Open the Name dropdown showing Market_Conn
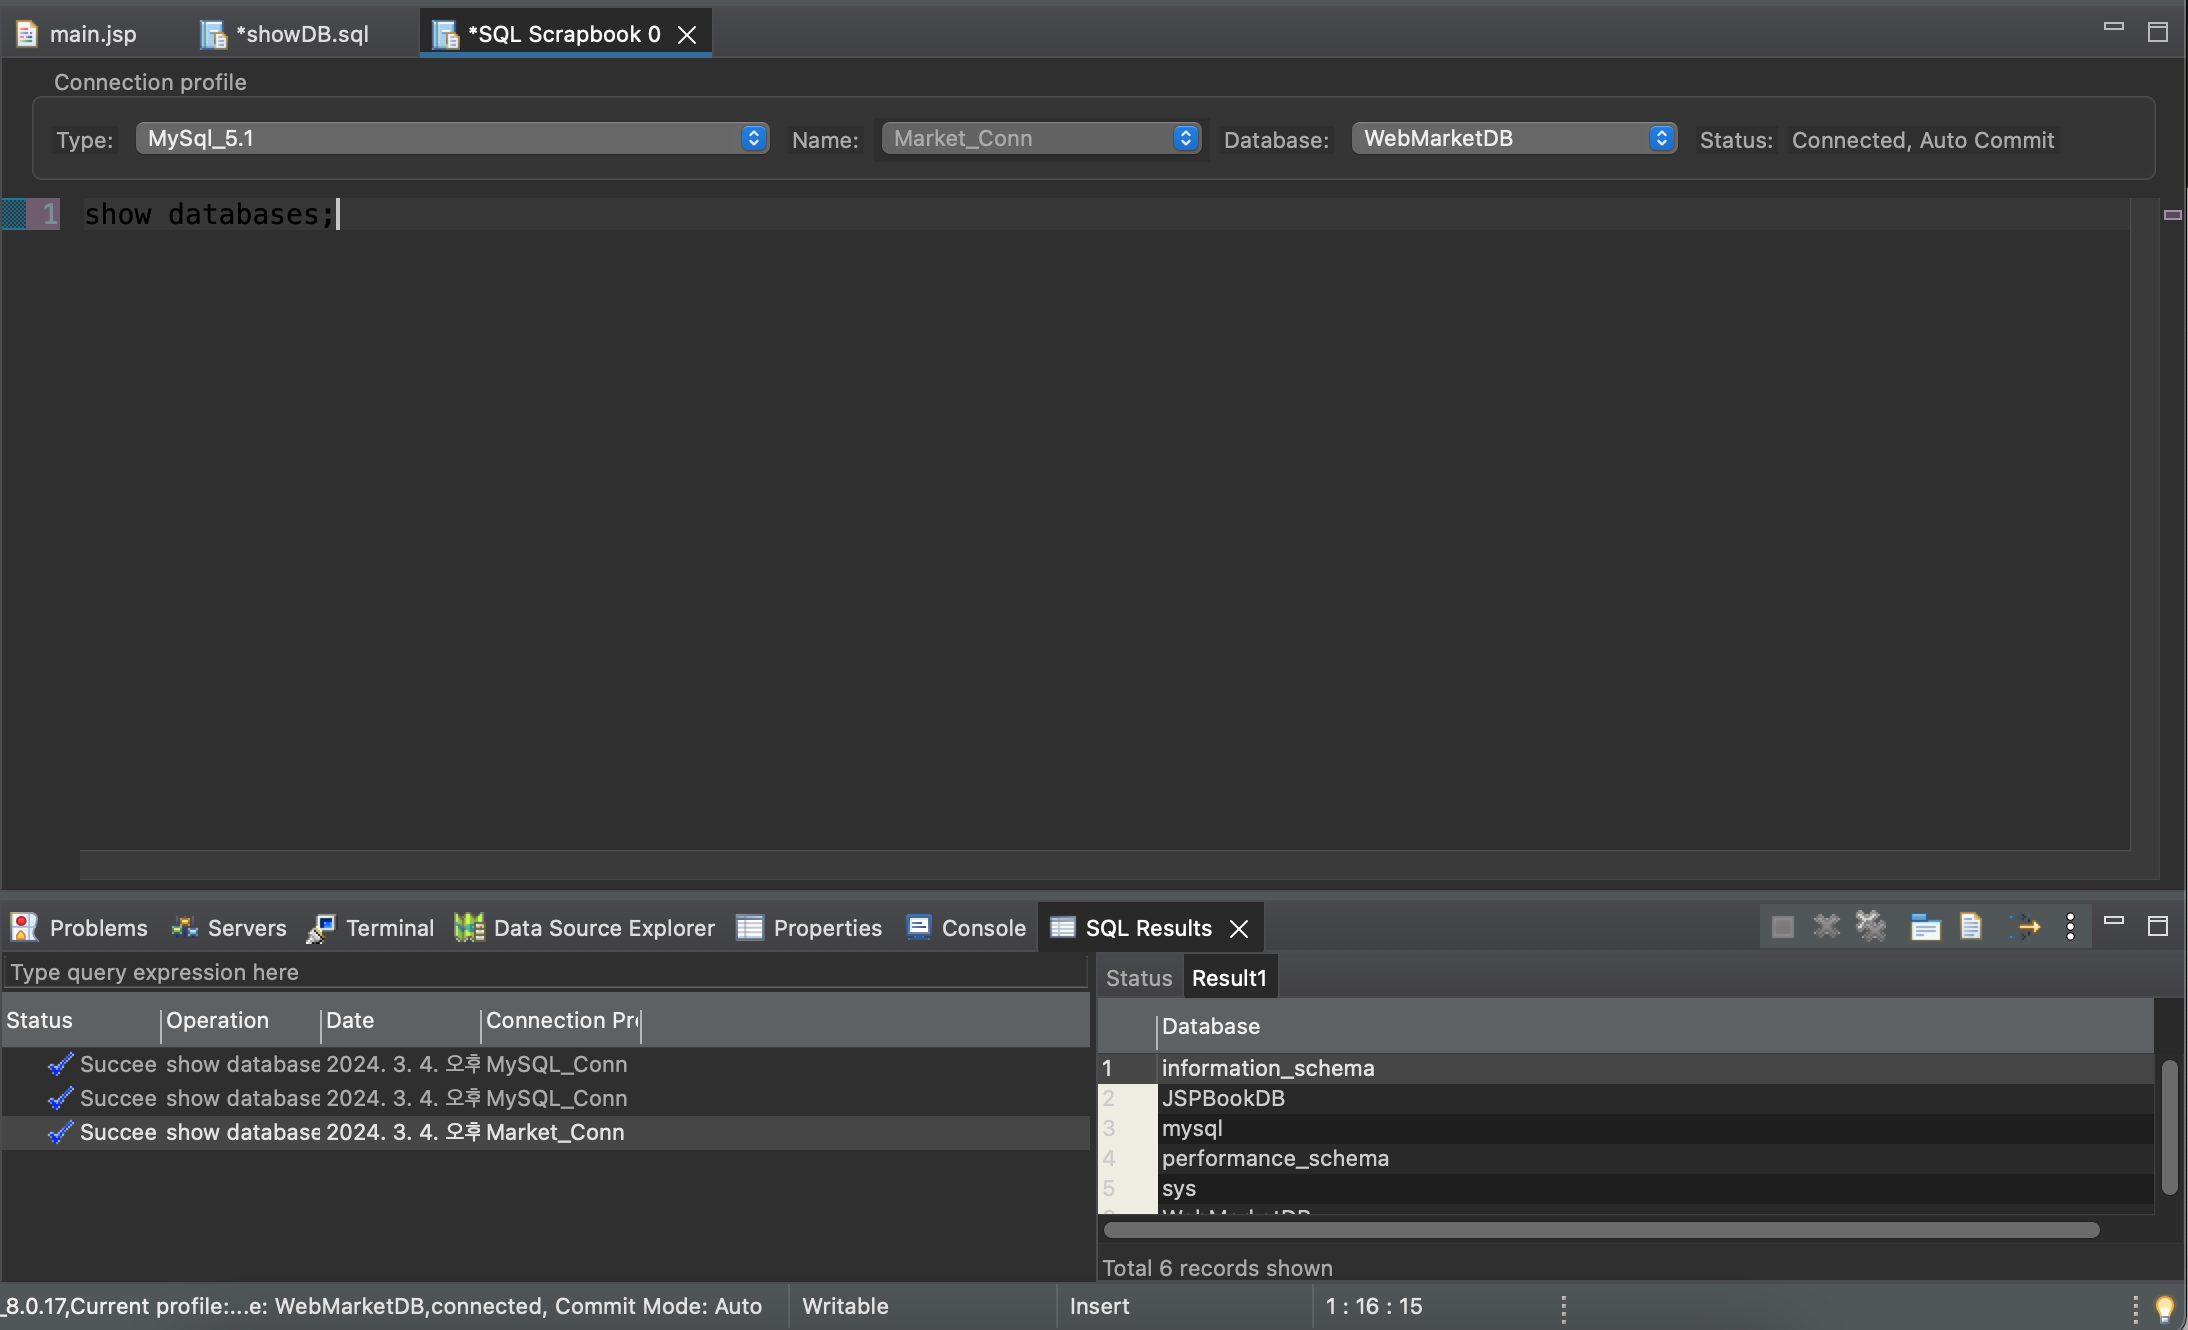The image size is (2188, 1330). click(1040, 138)
